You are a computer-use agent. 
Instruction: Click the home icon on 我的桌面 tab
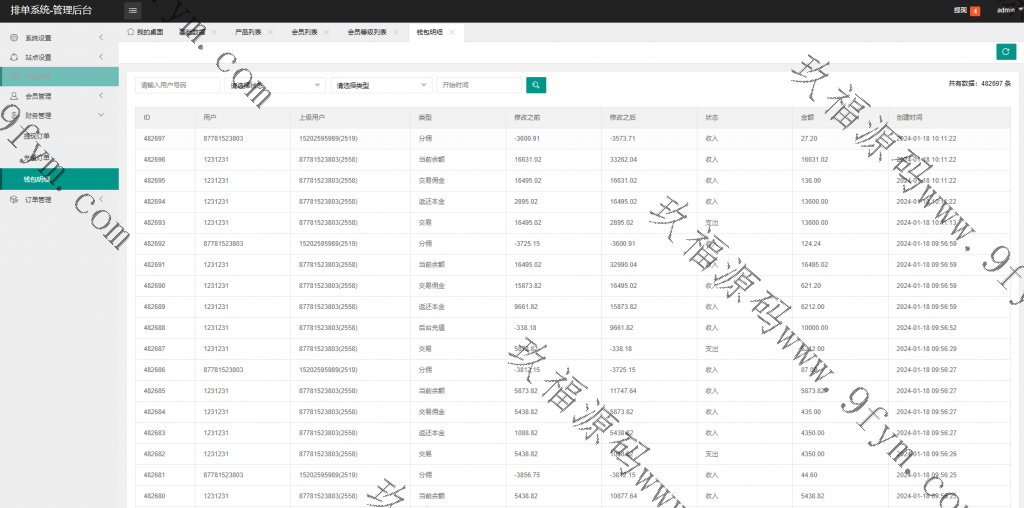point(131,32)
